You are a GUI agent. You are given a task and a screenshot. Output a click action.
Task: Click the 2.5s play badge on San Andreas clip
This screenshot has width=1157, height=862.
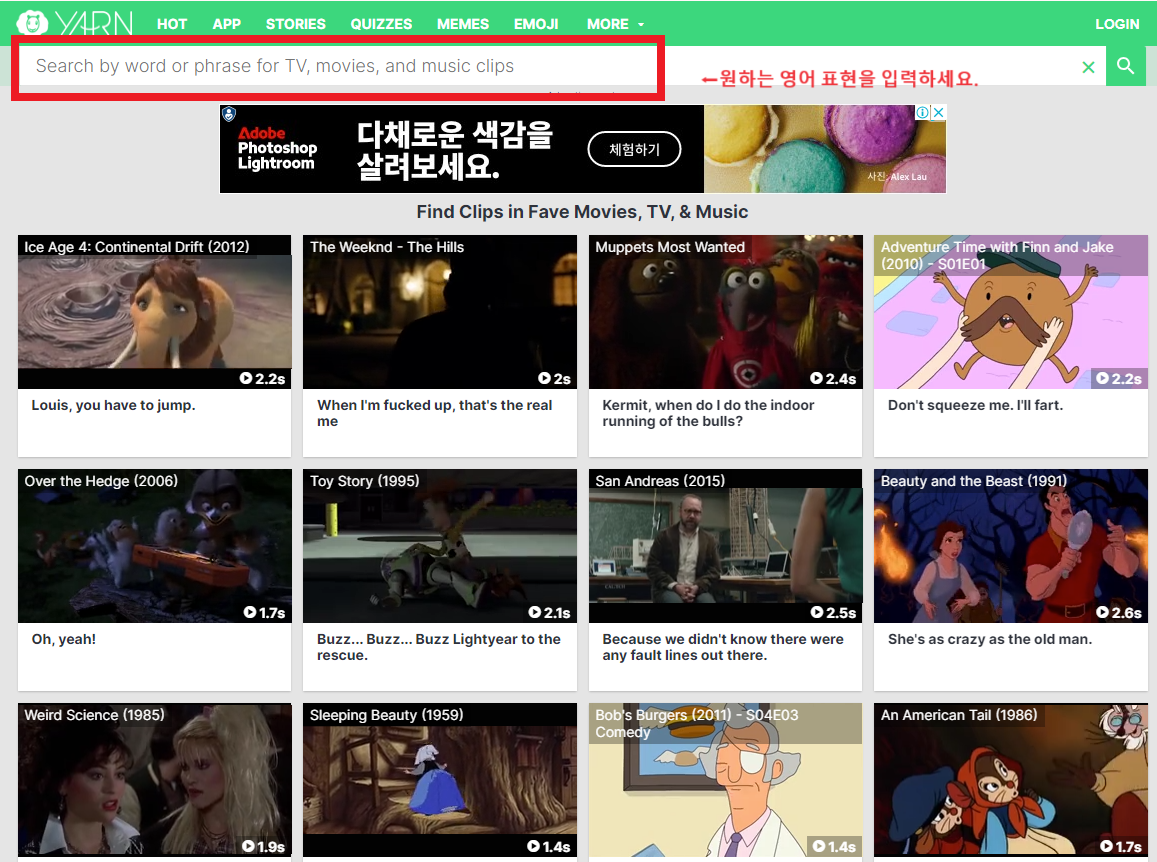(x=833, y=613)
